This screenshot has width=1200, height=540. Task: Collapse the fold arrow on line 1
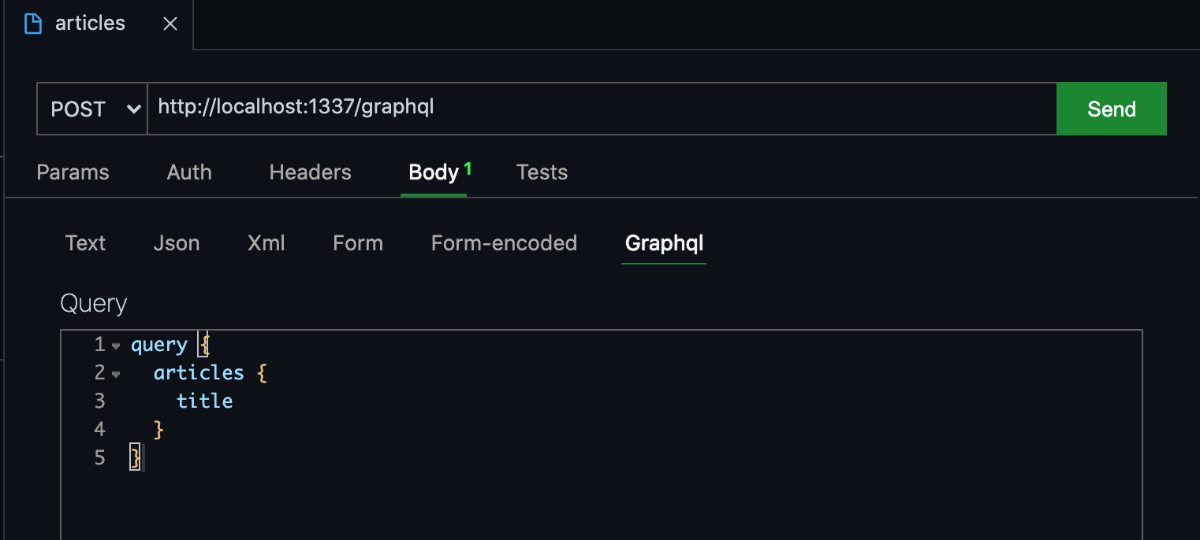coord(116,346)
